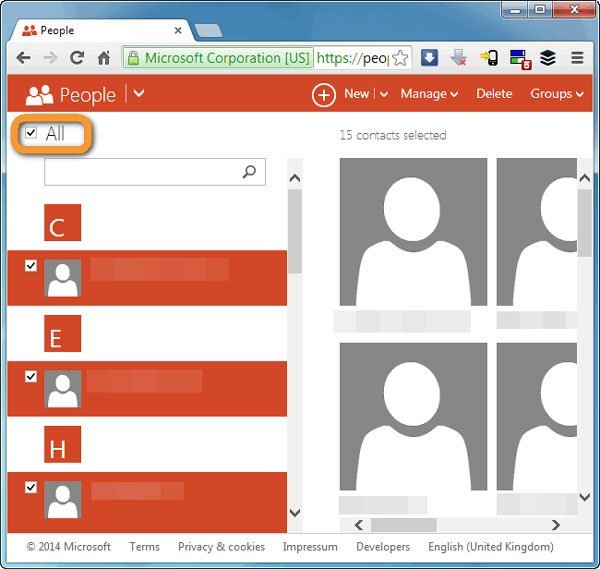Open the Terms footer link
The width and height of the screenshot is (600, 569).
point(144,547)
